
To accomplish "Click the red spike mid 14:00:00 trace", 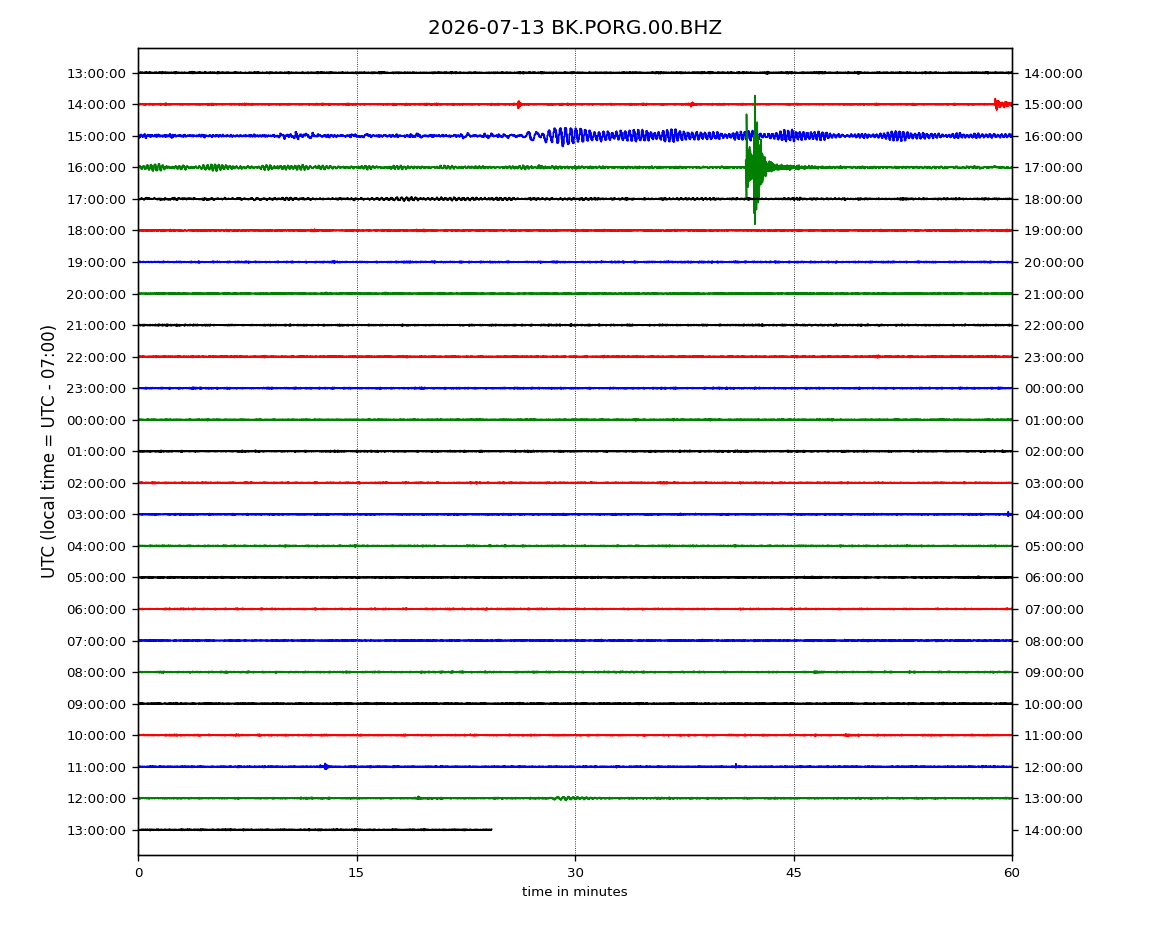I will pos(519,104).
